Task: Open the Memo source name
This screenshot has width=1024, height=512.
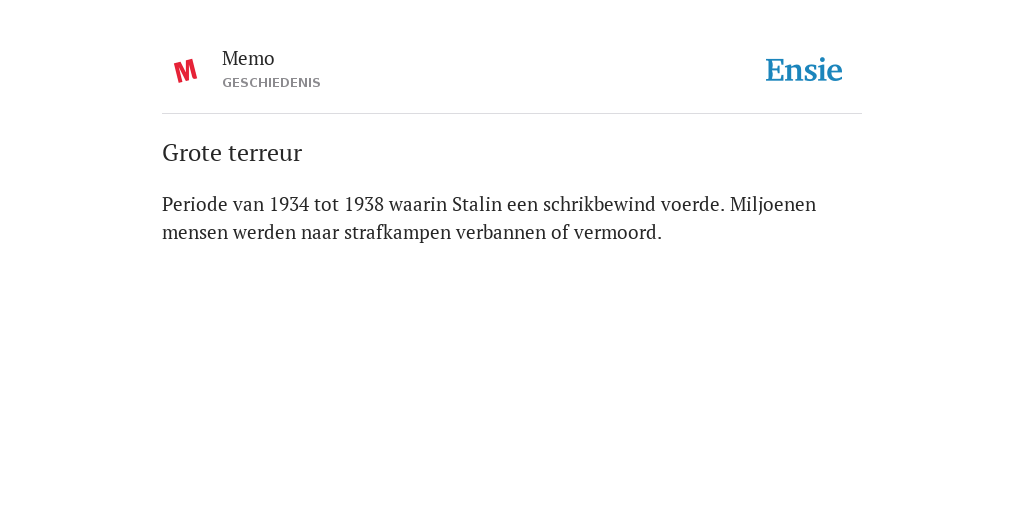Action: 248,59
